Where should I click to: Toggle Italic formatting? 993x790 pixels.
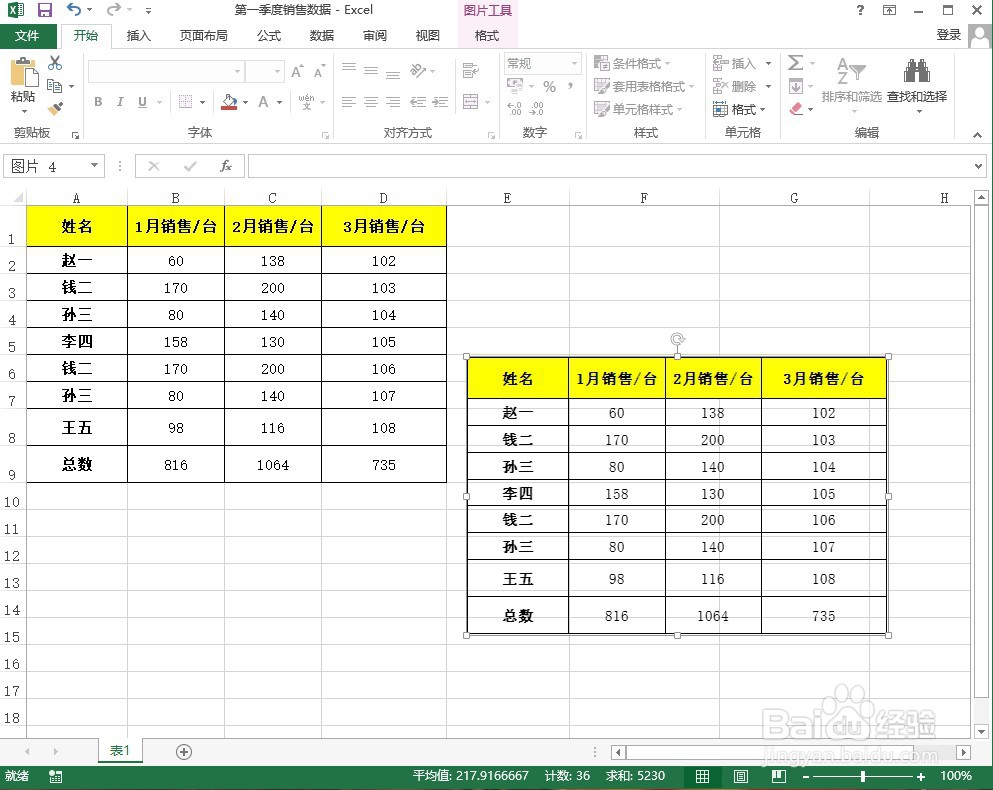(x=120, y=102)
